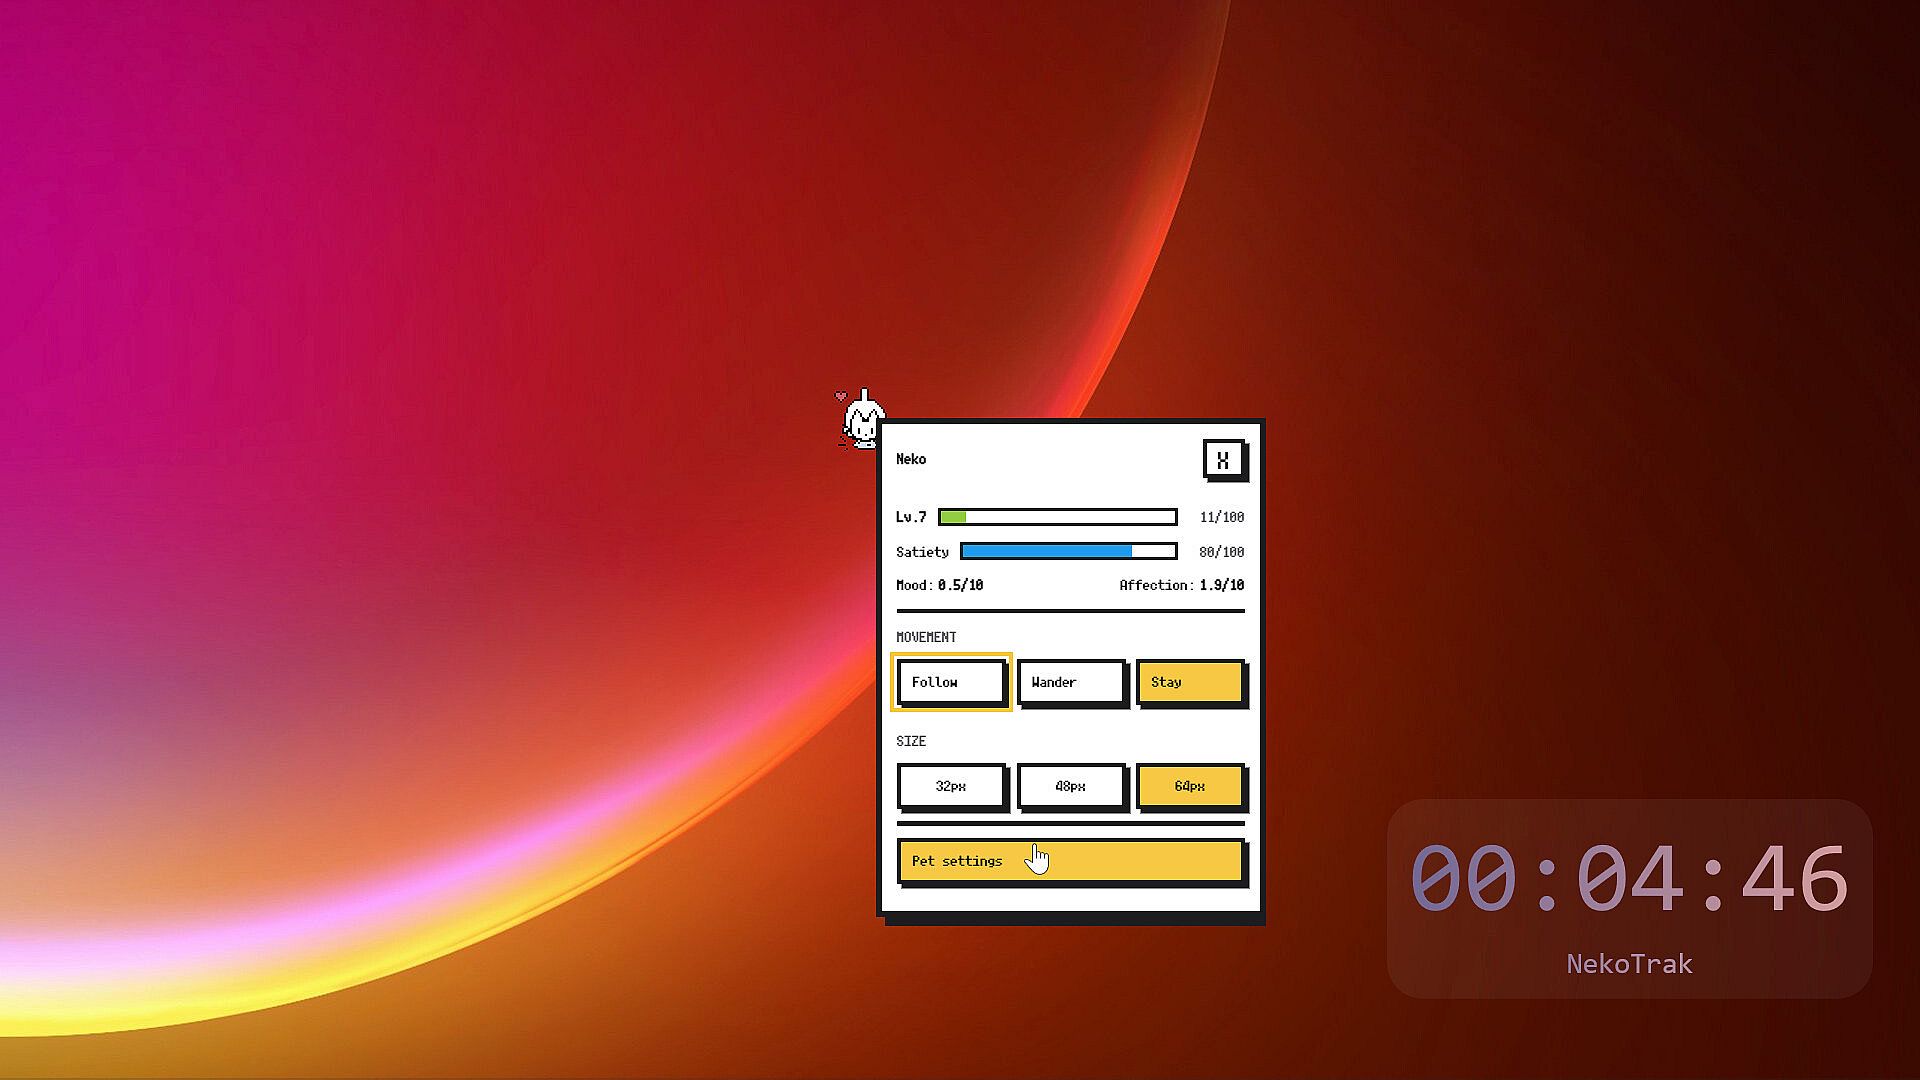Select the Follow movement mode

coord(950,682)
